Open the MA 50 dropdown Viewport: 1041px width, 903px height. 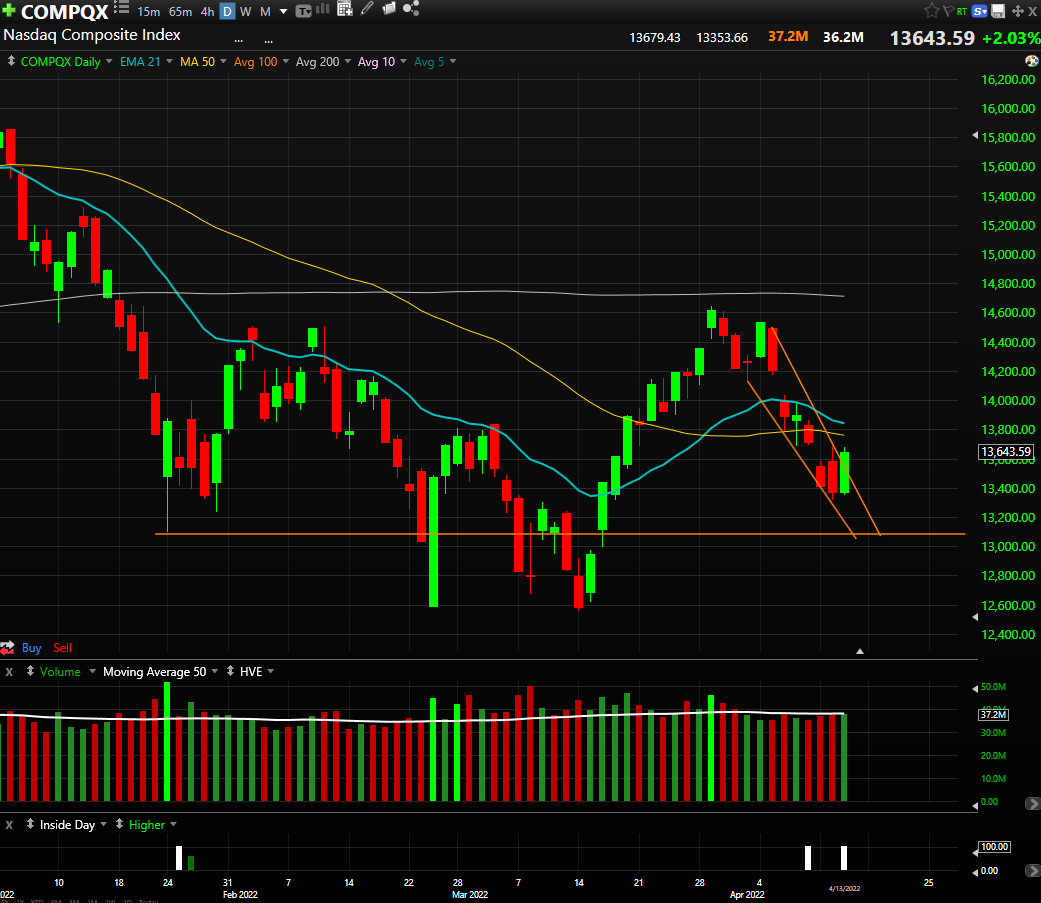click(223, 61)
